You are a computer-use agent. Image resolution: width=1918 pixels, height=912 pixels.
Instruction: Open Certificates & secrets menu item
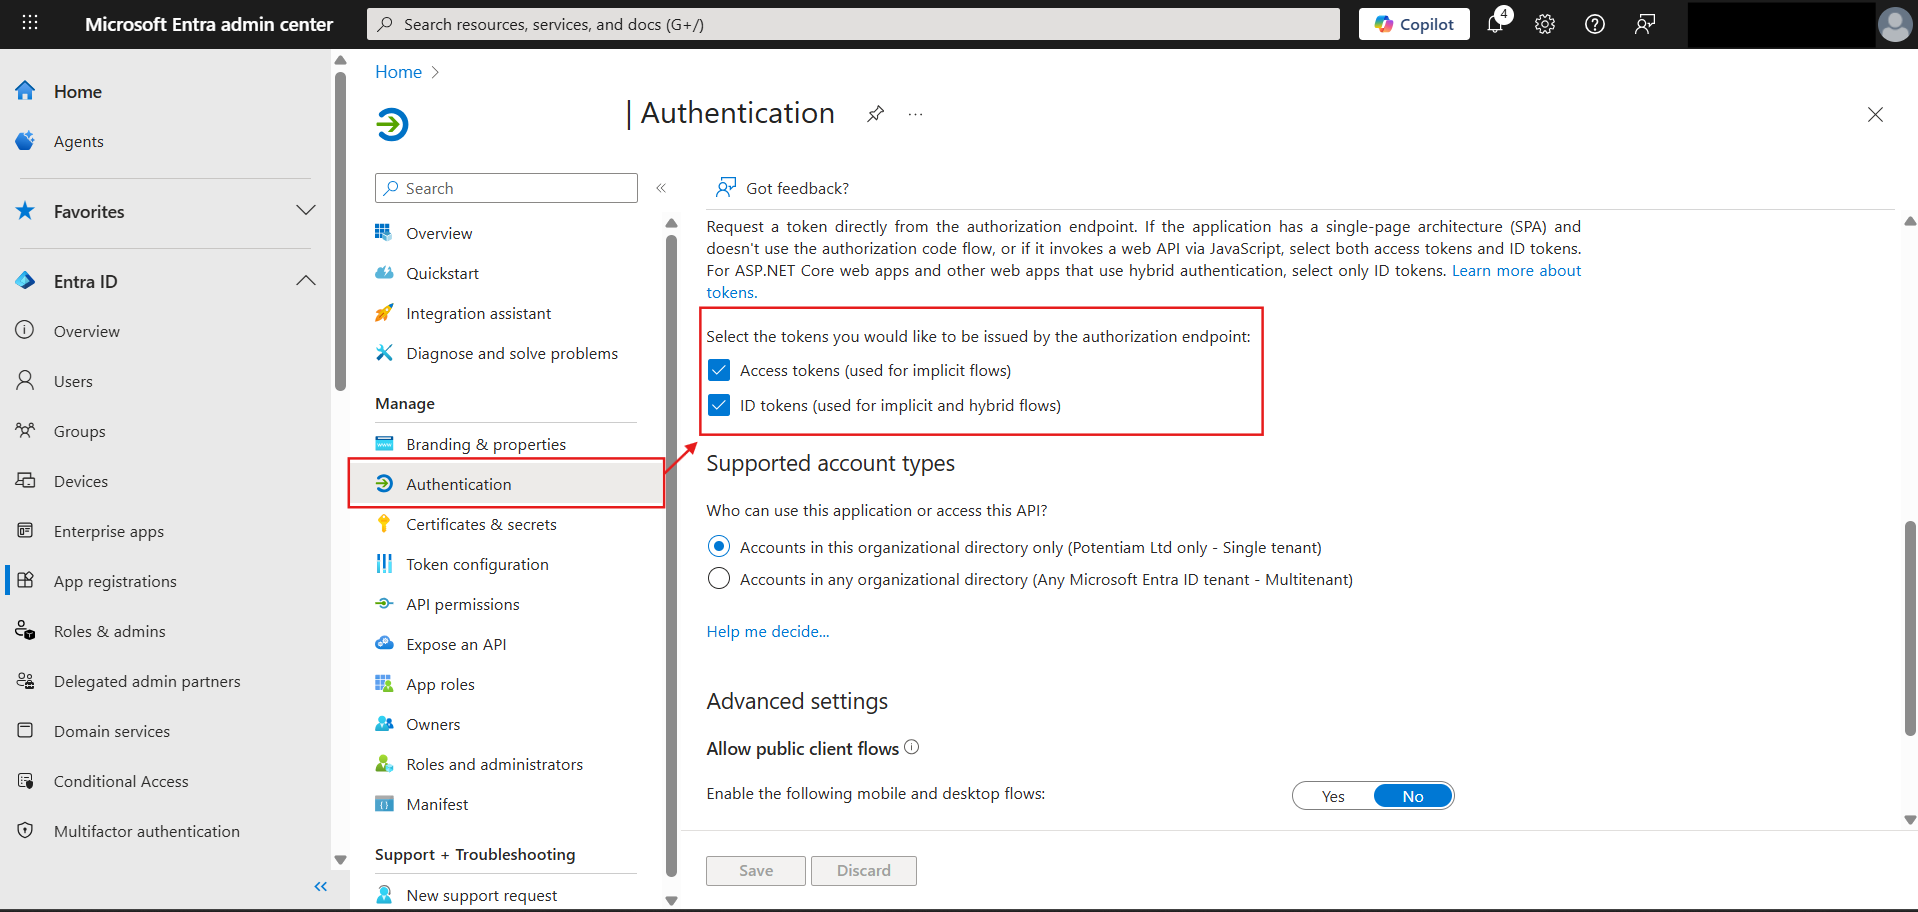point(481,524)
